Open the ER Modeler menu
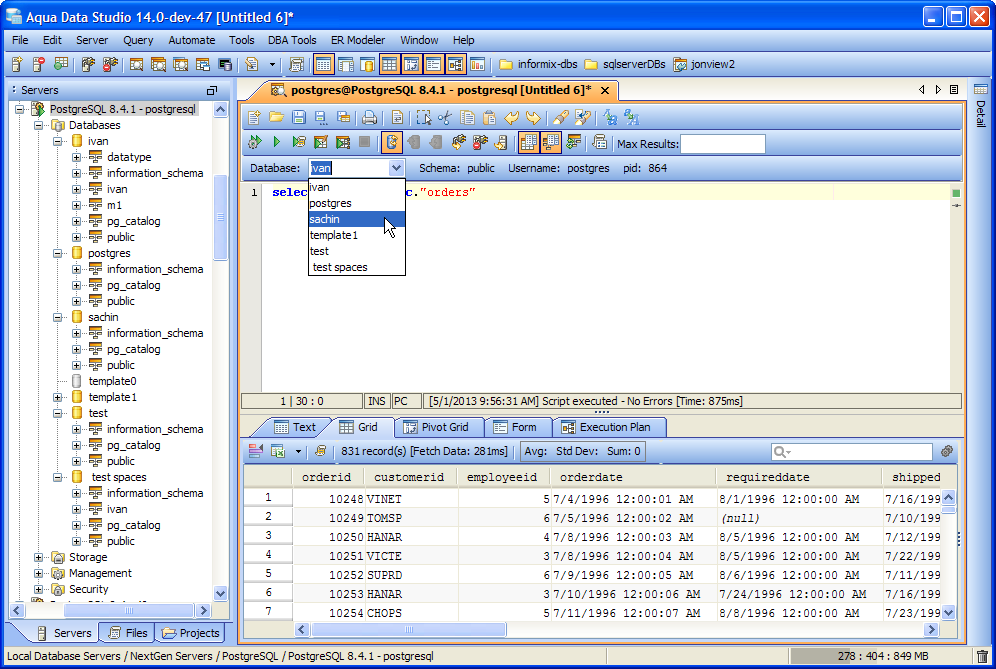 coord(358,40)
